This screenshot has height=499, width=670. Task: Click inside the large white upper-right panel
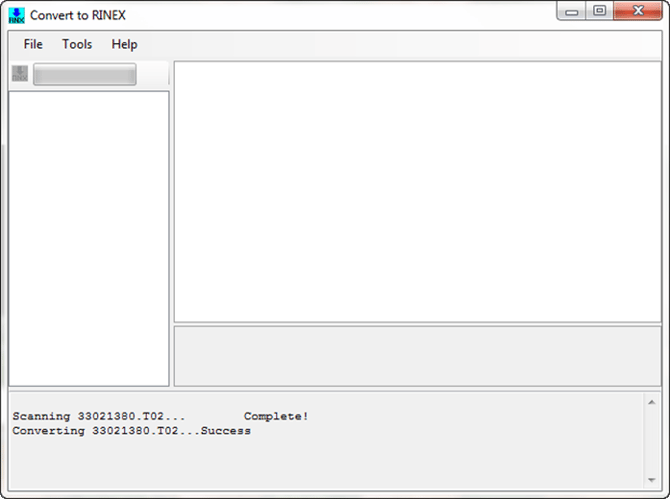click(417, 191)
